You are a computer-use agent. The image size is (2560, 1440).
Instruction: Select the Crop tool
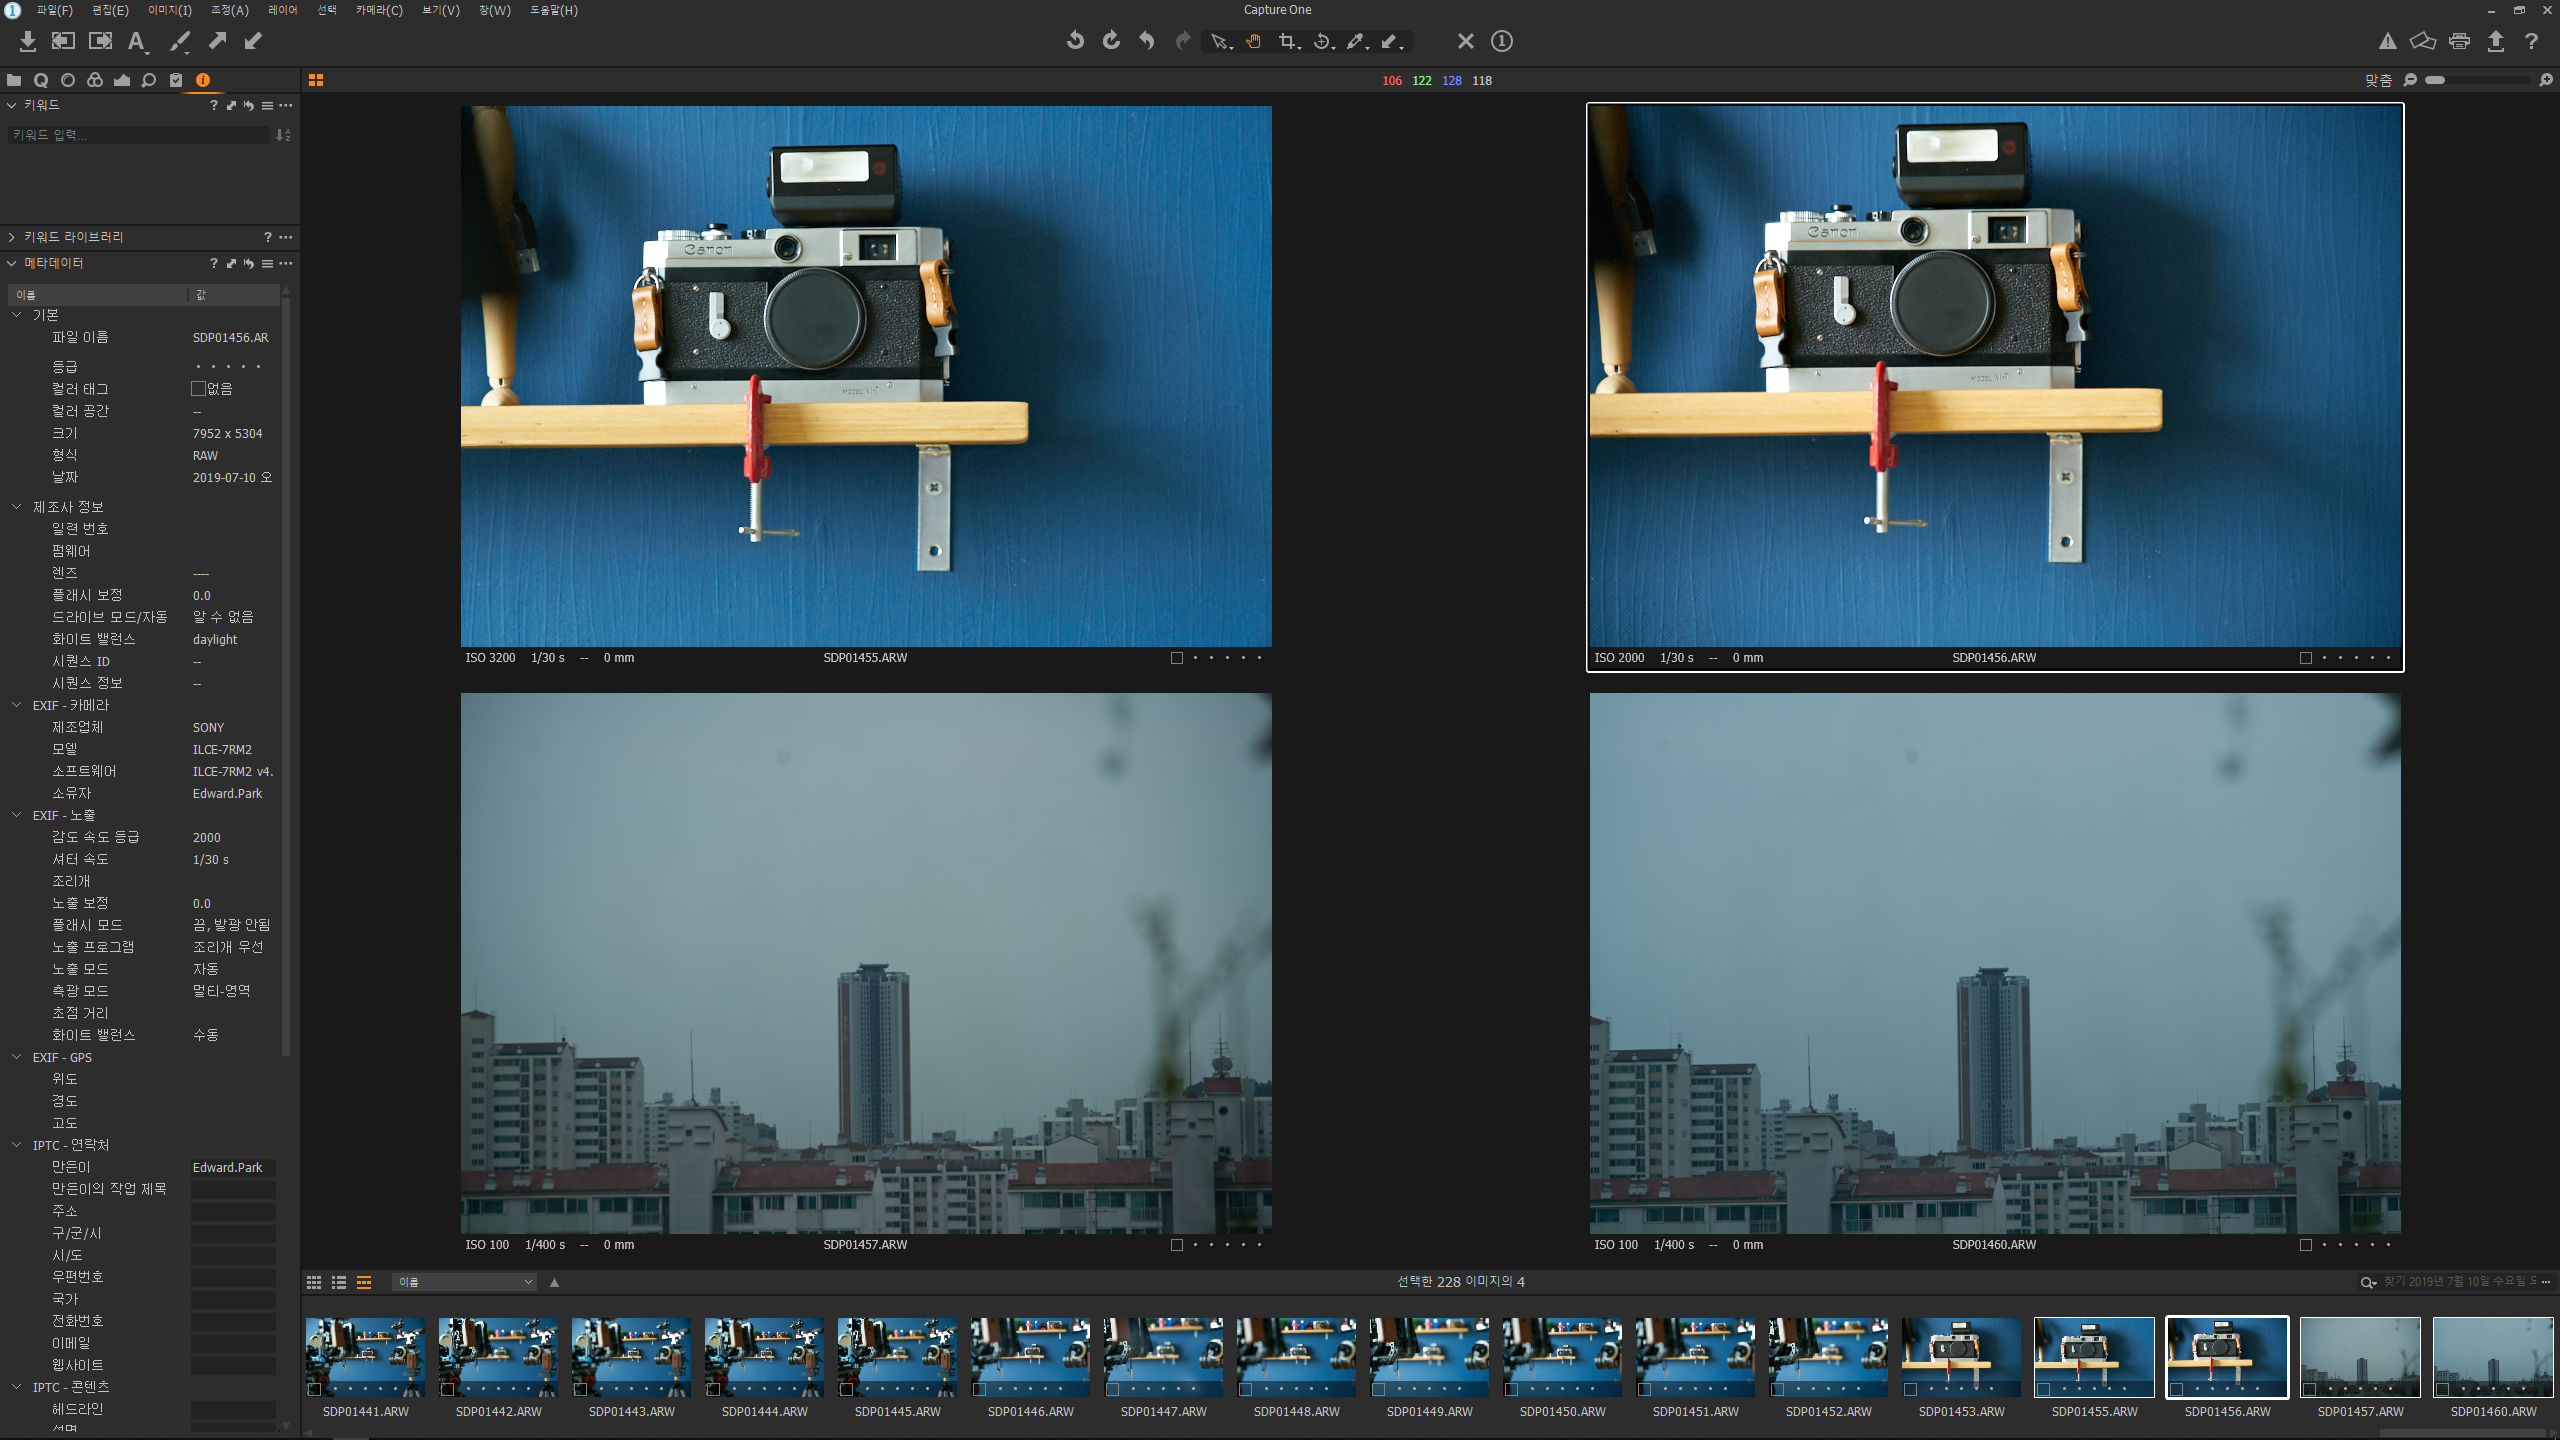[x=1288, y=41]
